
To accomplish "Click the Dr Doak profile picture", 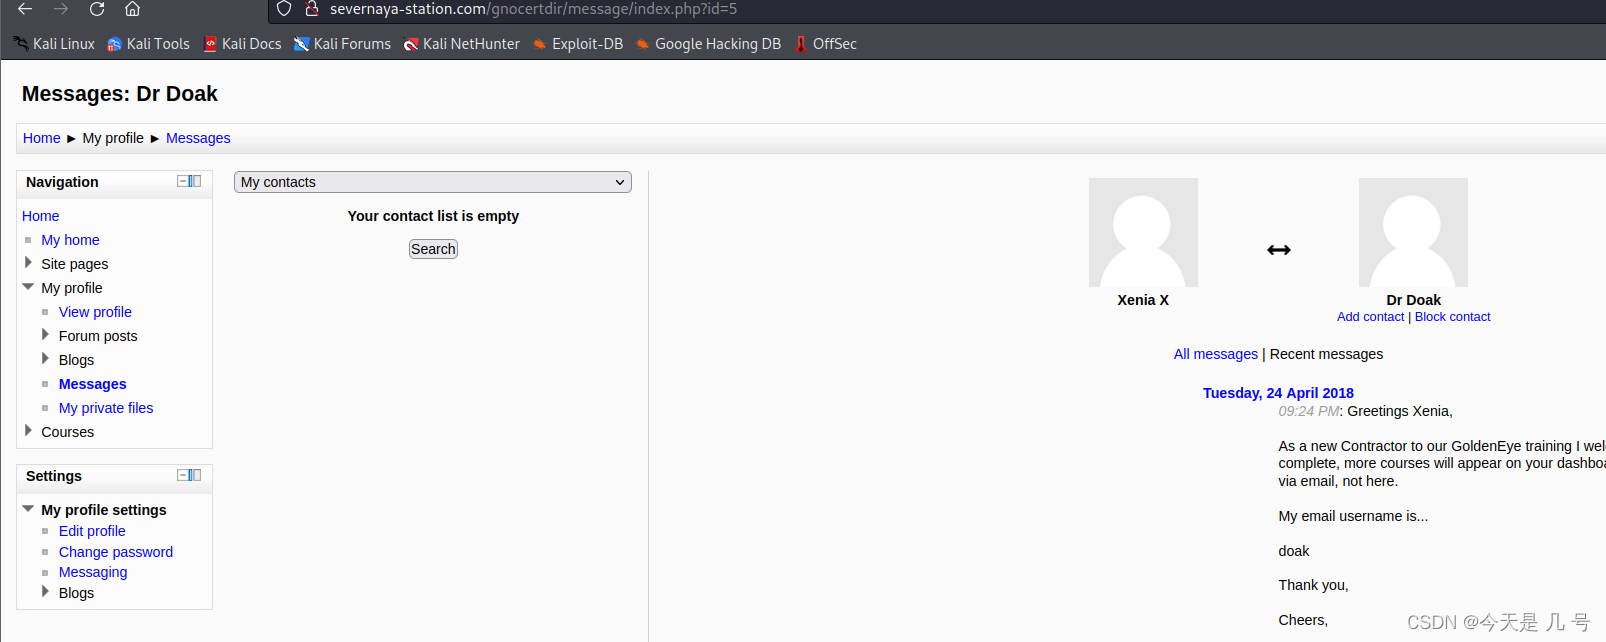I will point(1413,232).
